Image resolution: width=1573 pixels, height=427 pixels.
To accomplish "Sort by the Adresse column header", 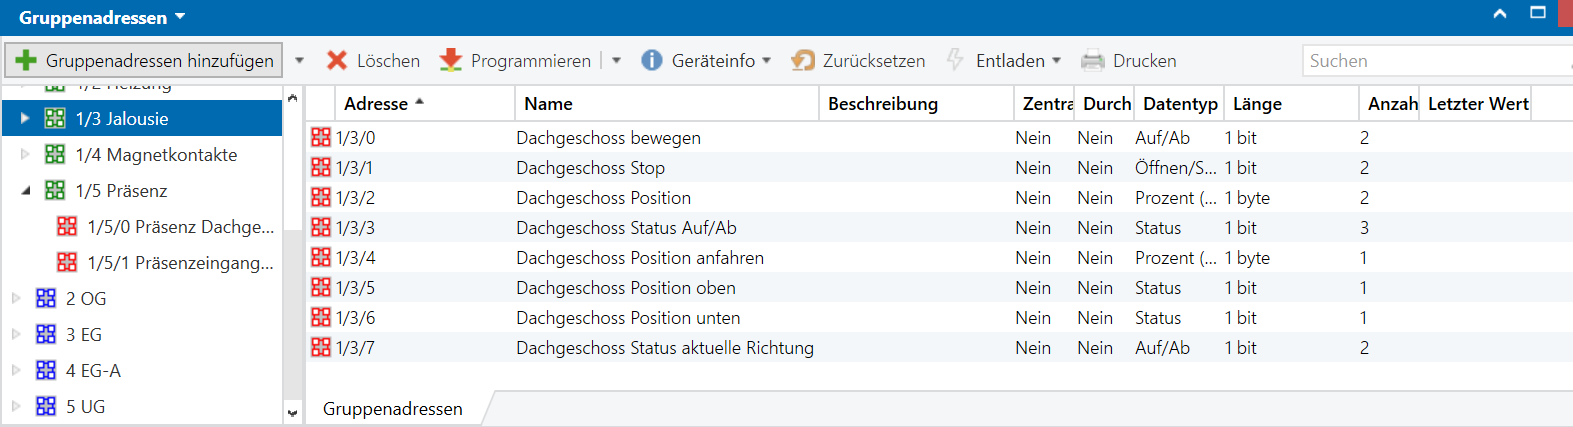I will 376,104.
